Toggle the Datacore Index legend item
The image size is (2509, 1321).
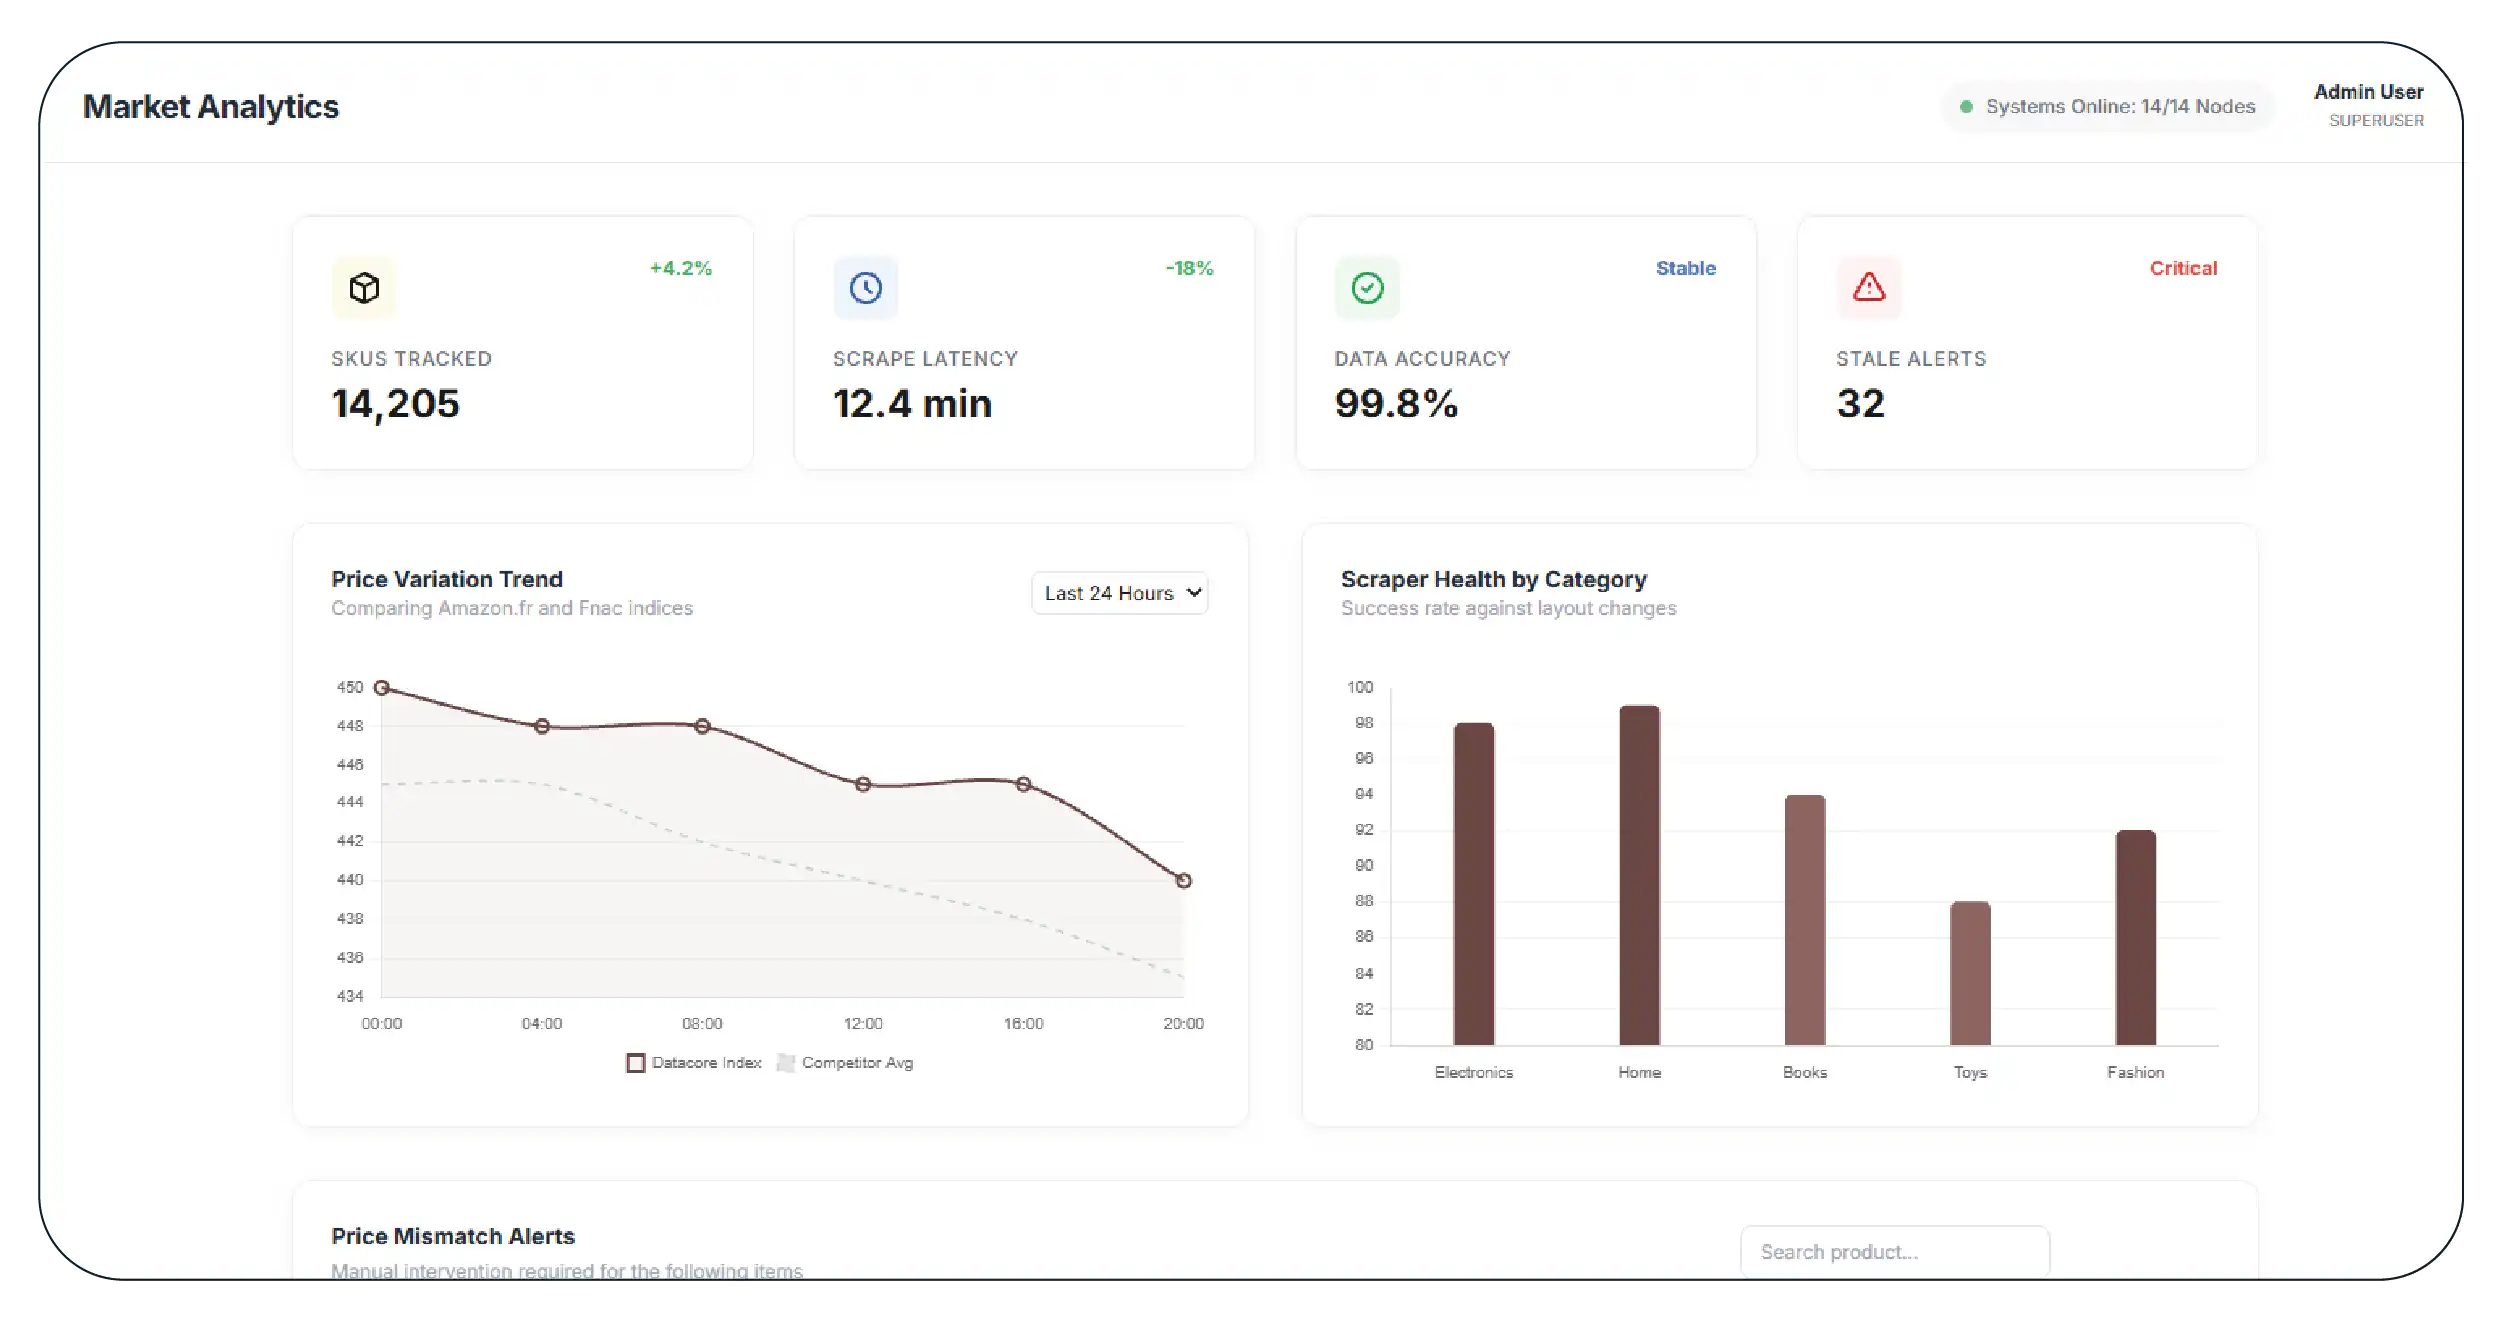(x=694, y=1062)
